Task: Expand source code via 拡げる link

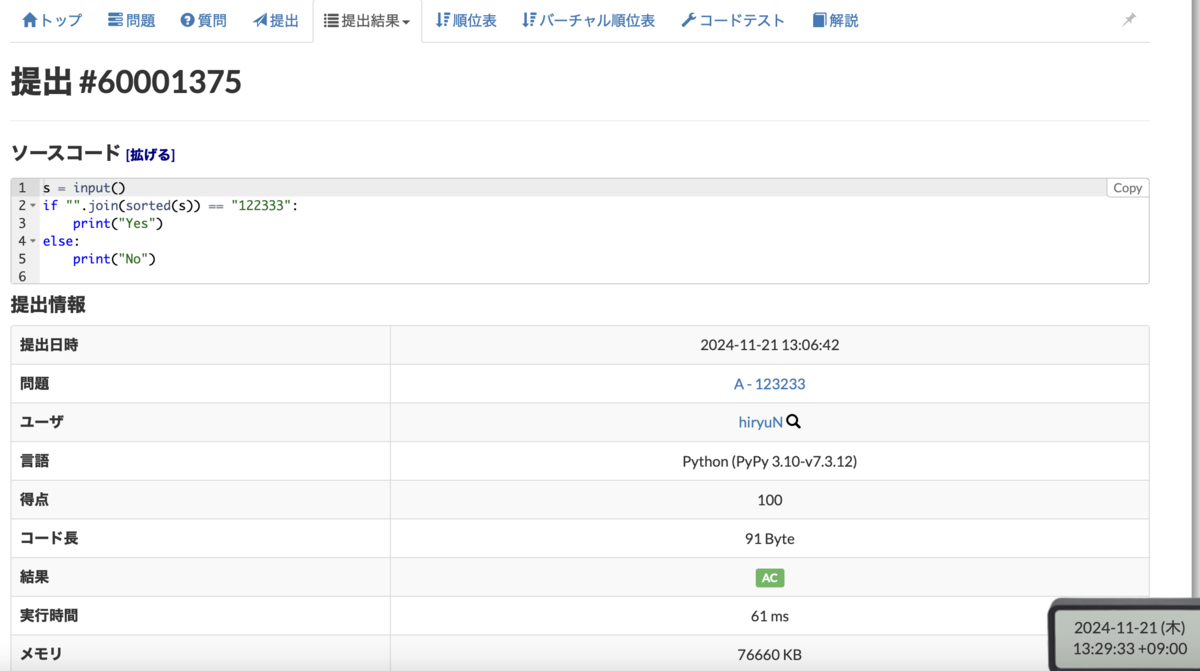Action: pyautogui.click(x=150, y=155)
